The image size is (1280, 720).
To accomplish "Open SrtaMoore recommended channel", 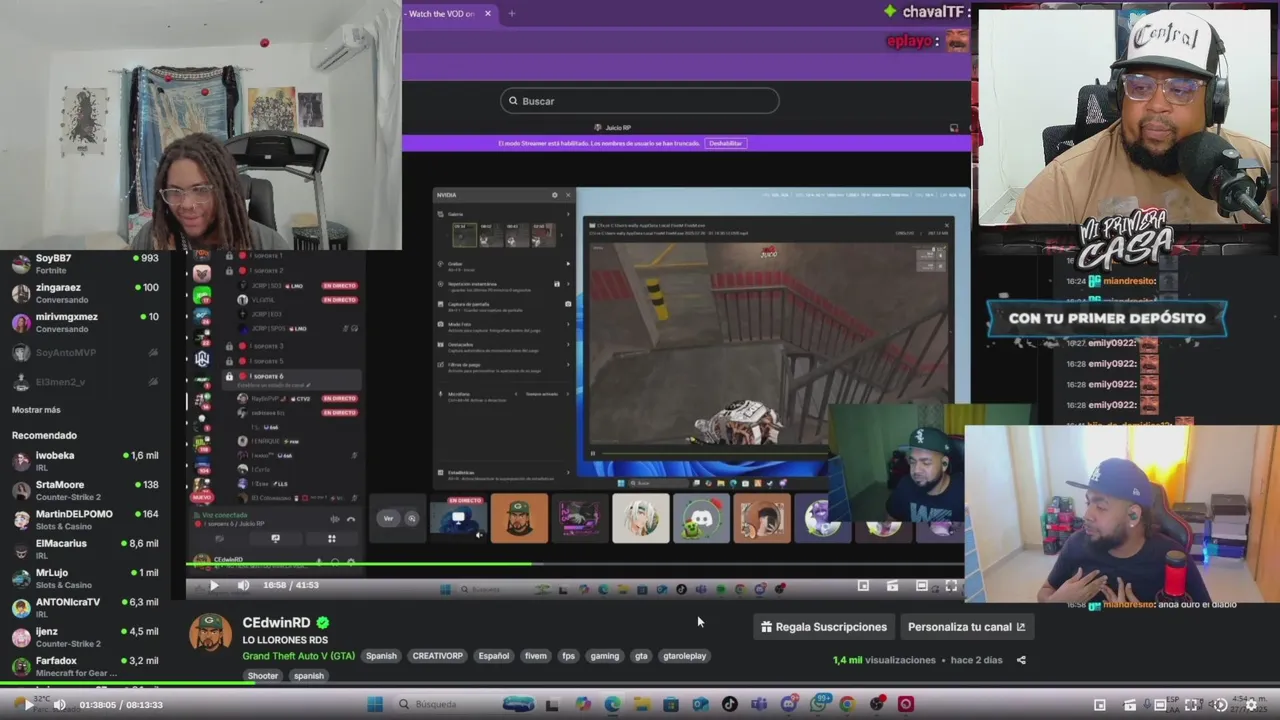I will point(85,490).
